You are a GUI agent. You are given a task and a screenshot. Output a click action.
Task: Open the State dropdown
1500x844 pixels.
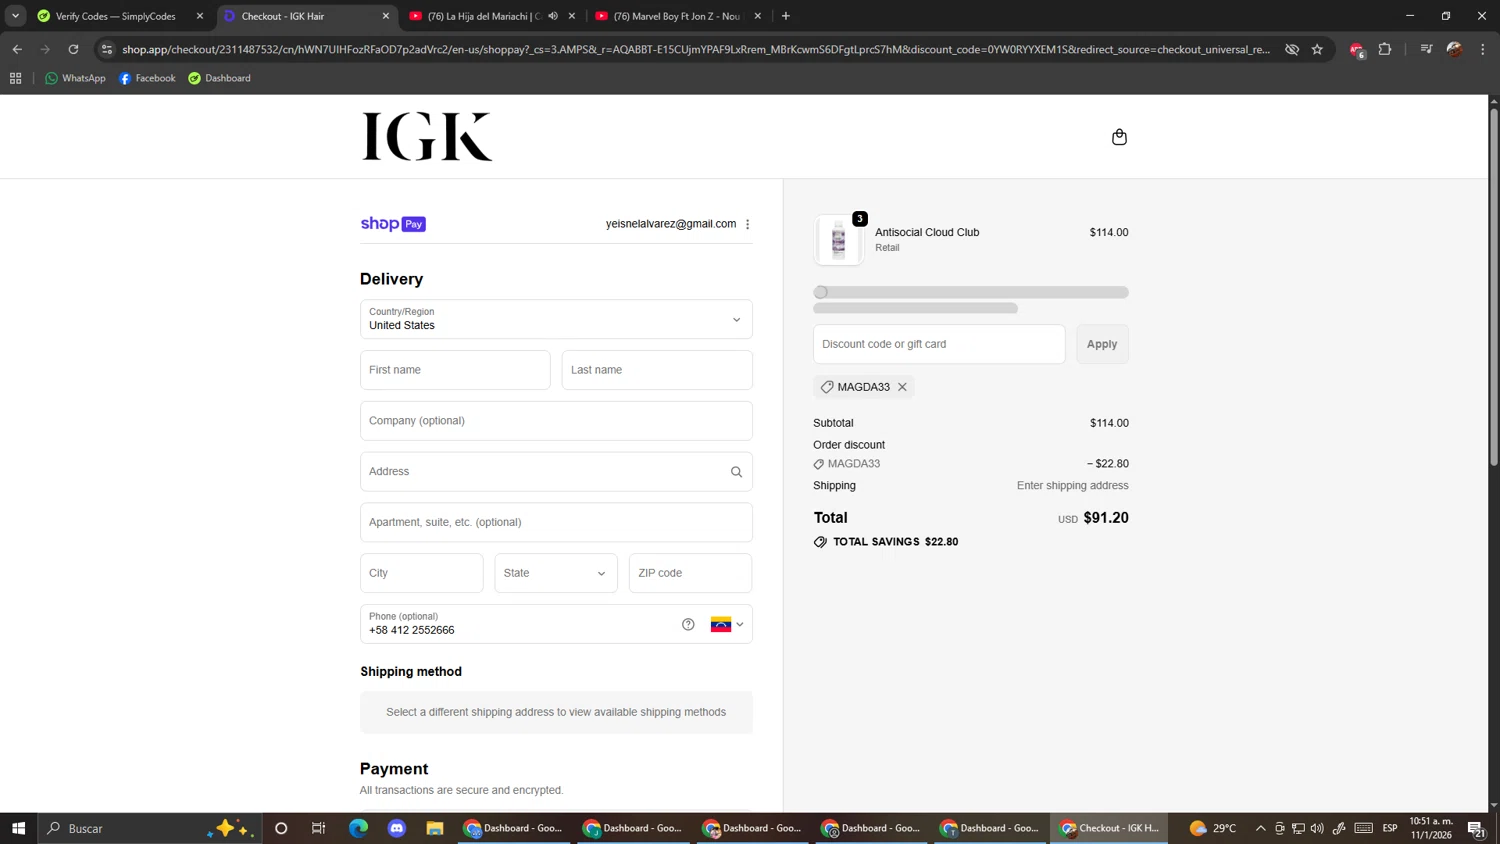[556, 573]
